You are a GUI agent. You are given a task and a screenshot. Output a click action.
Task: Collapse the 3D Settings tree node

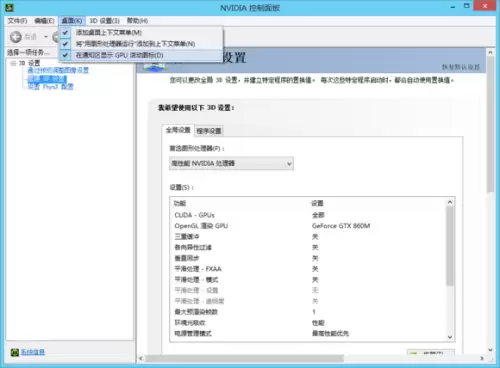[13, 63]
